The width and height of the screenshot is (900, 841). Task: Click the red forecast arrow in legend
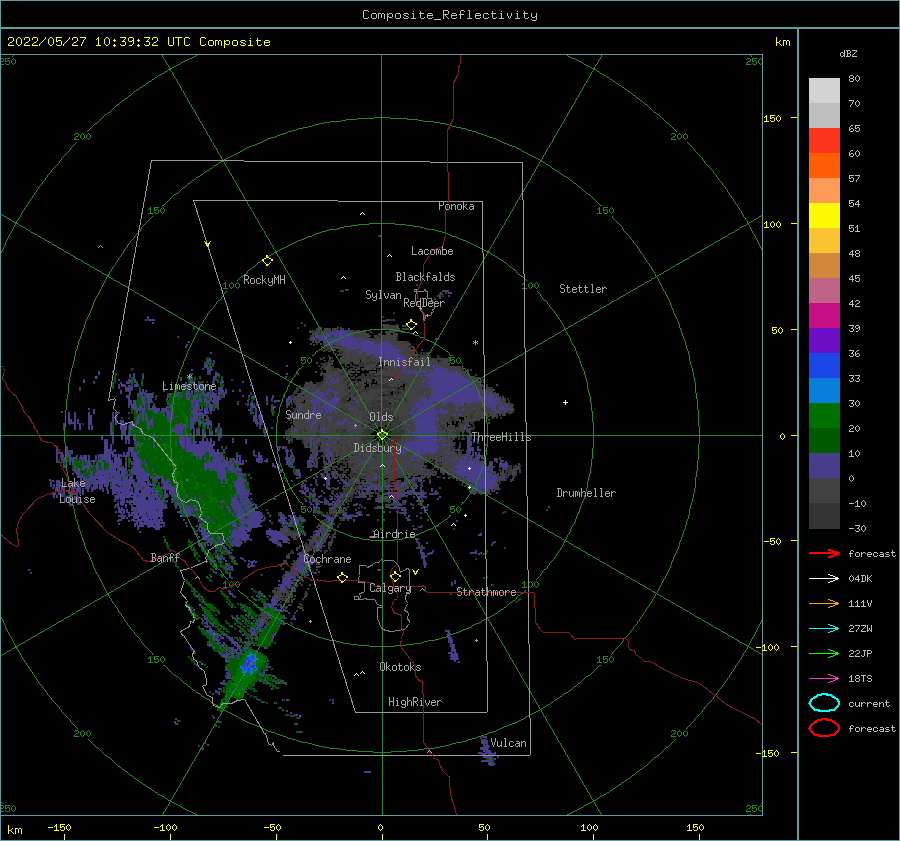[x=824, y=553]
